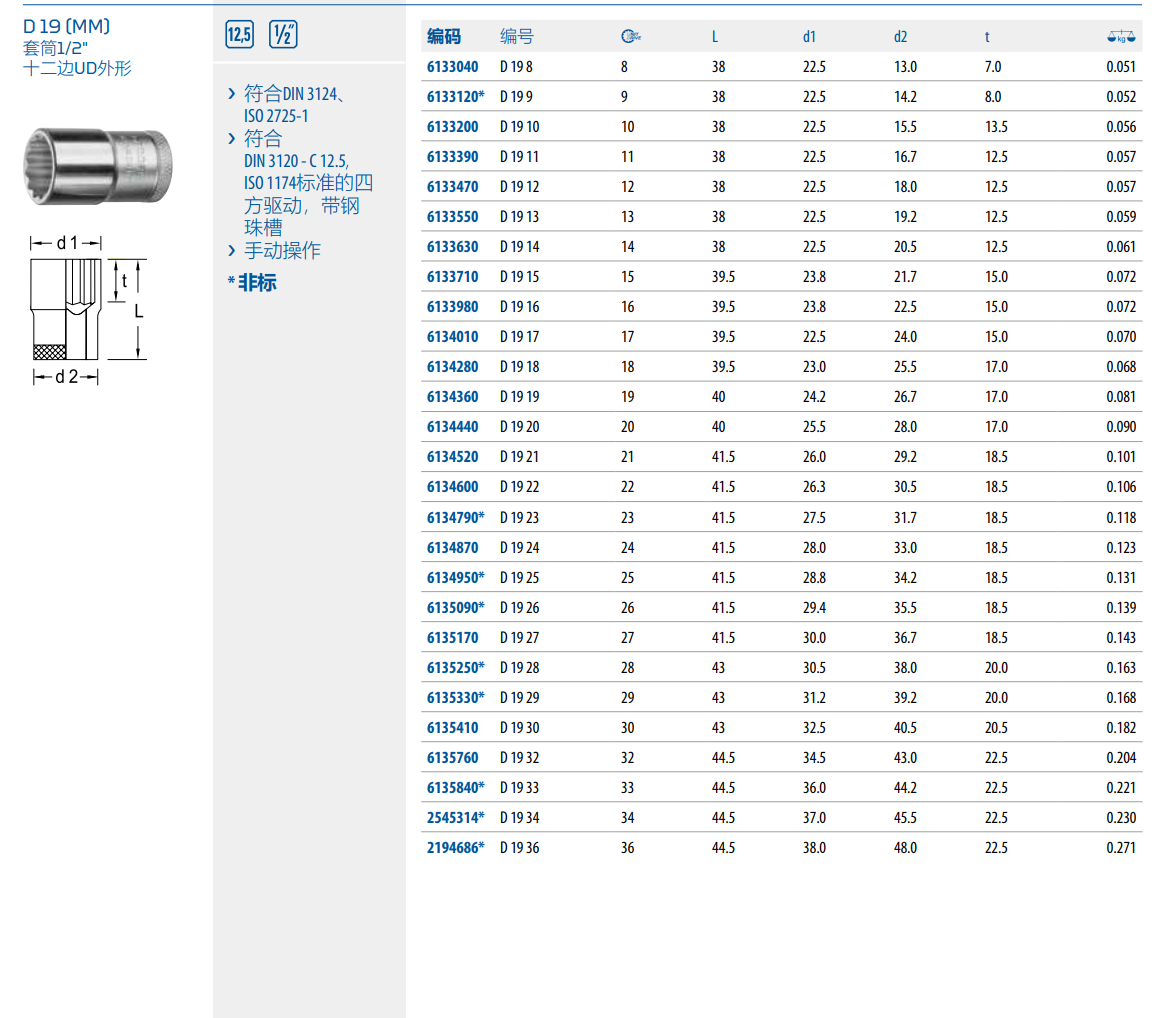Click the 1/2 inch drive icon
Screen dimensions: 1167x1018
[x=284, y=35]
